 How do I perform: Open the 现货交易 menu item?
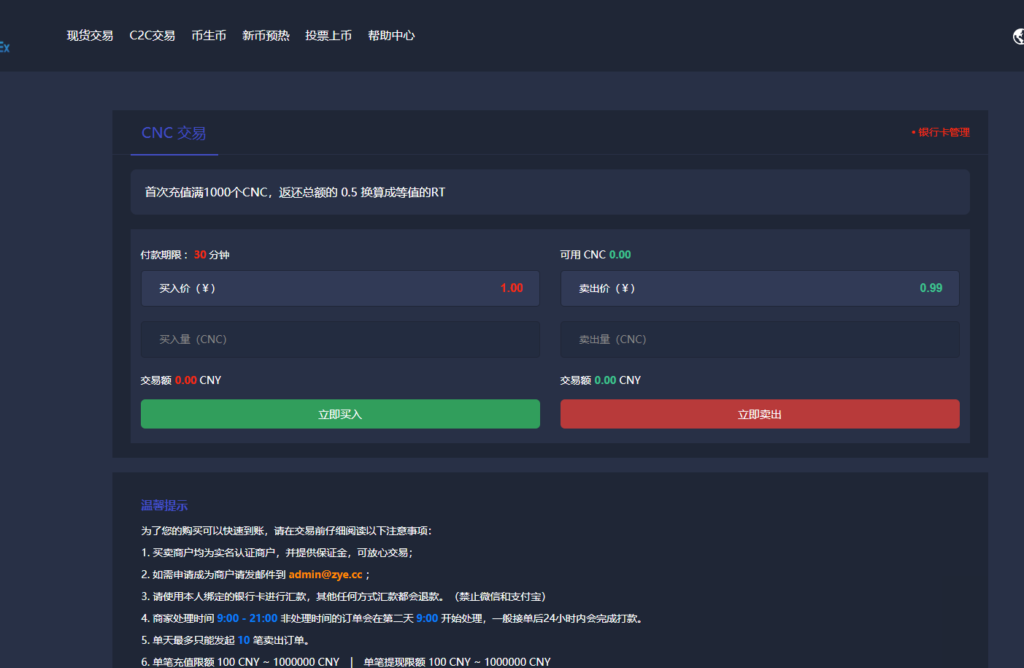(90, 36)
